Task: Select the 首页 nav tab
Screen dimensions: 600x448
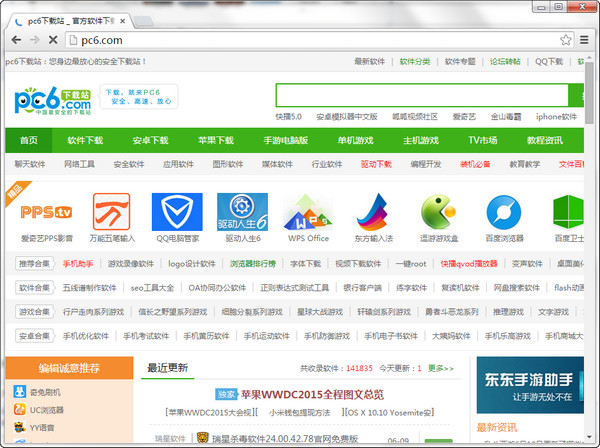Action: tap(29, 140)
